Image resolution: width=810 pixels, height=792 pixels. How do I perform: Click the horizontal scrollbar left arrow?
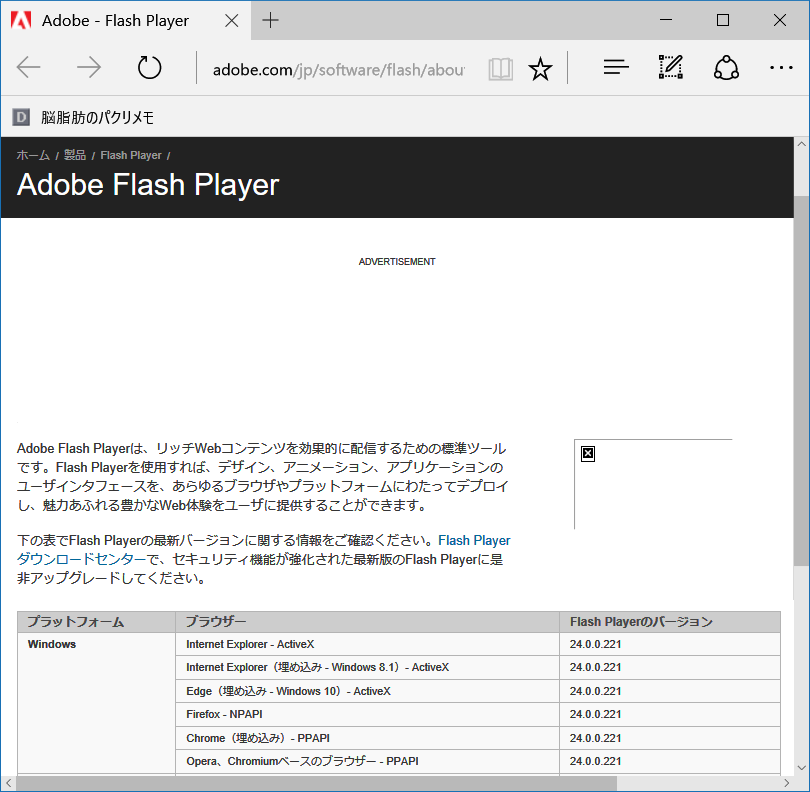[8, 783]
